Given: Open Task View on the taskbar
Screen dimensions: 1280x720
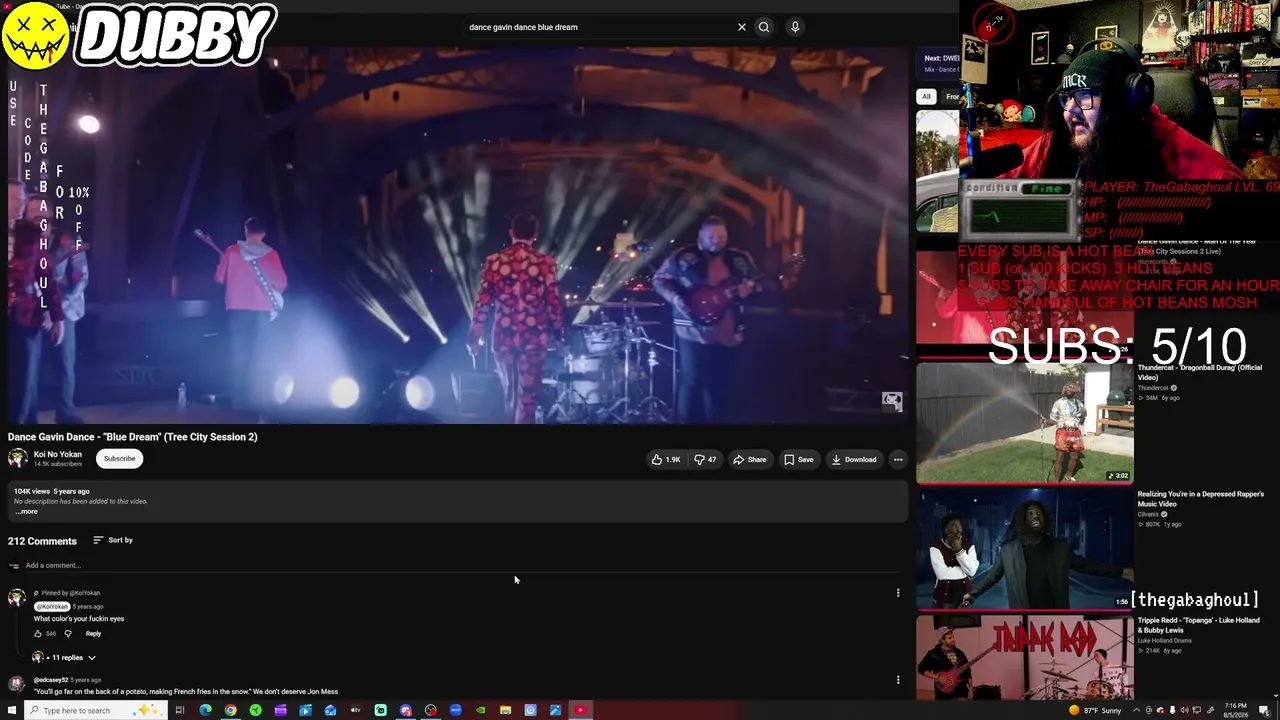Looking at the screenshot, I should point(180,710).
